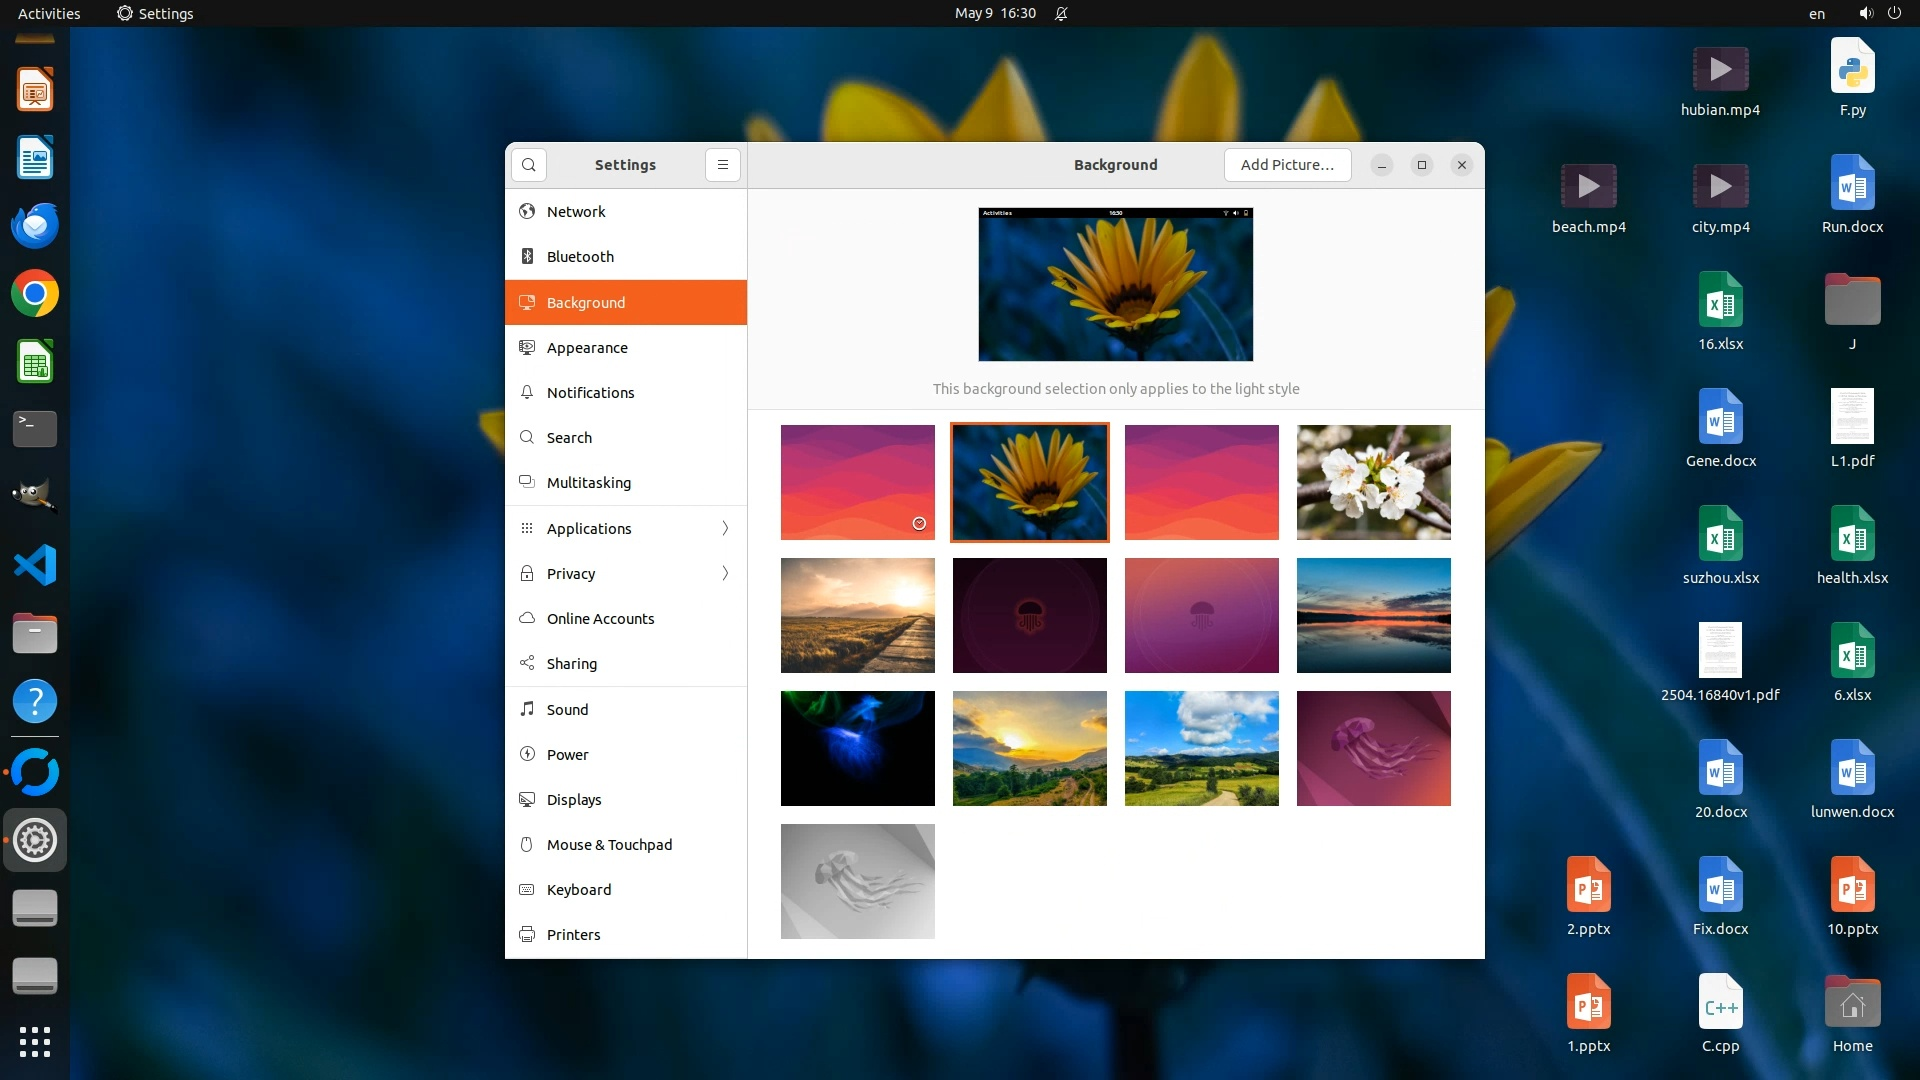Expand the Privacy submenu chevron
1920x1080 pixels.
(725, 574)
